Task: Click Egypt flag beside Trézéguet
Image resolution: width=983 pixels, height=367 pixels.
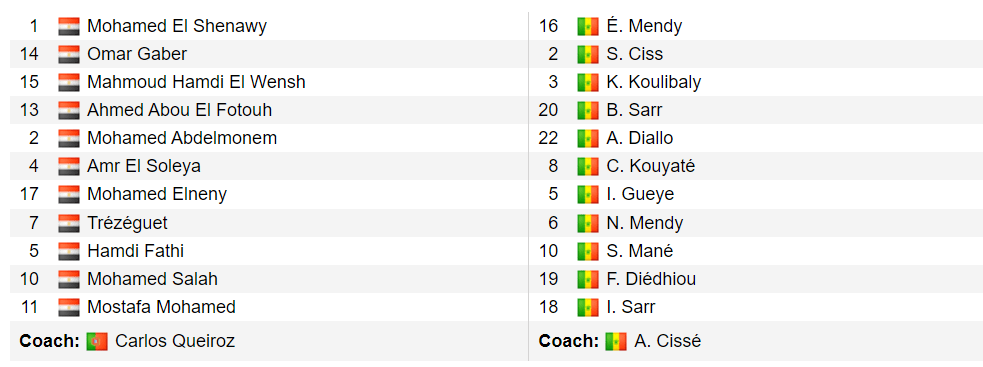Action: (x=68, y=223)
